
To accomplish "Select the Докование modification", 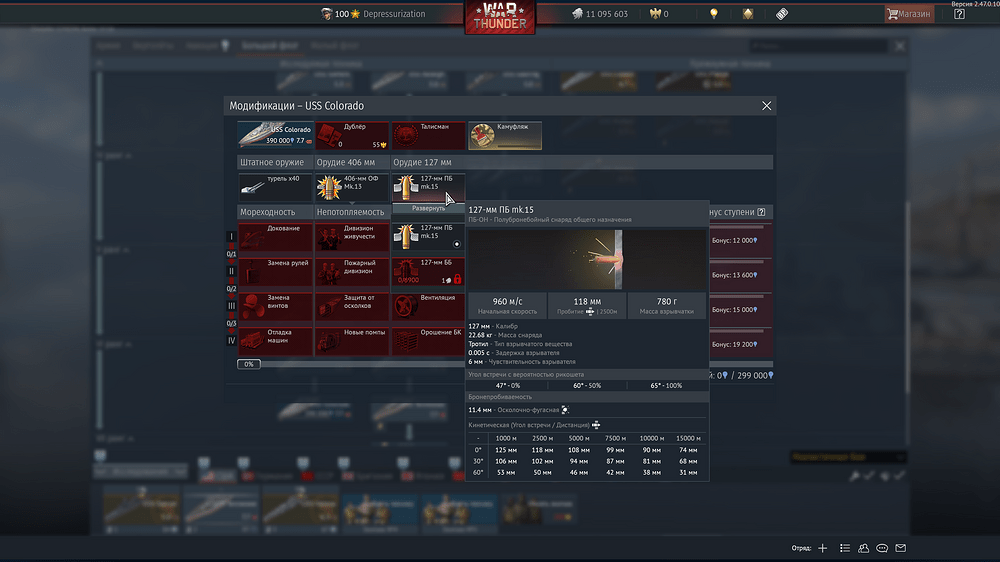I will tap(275, 237).
